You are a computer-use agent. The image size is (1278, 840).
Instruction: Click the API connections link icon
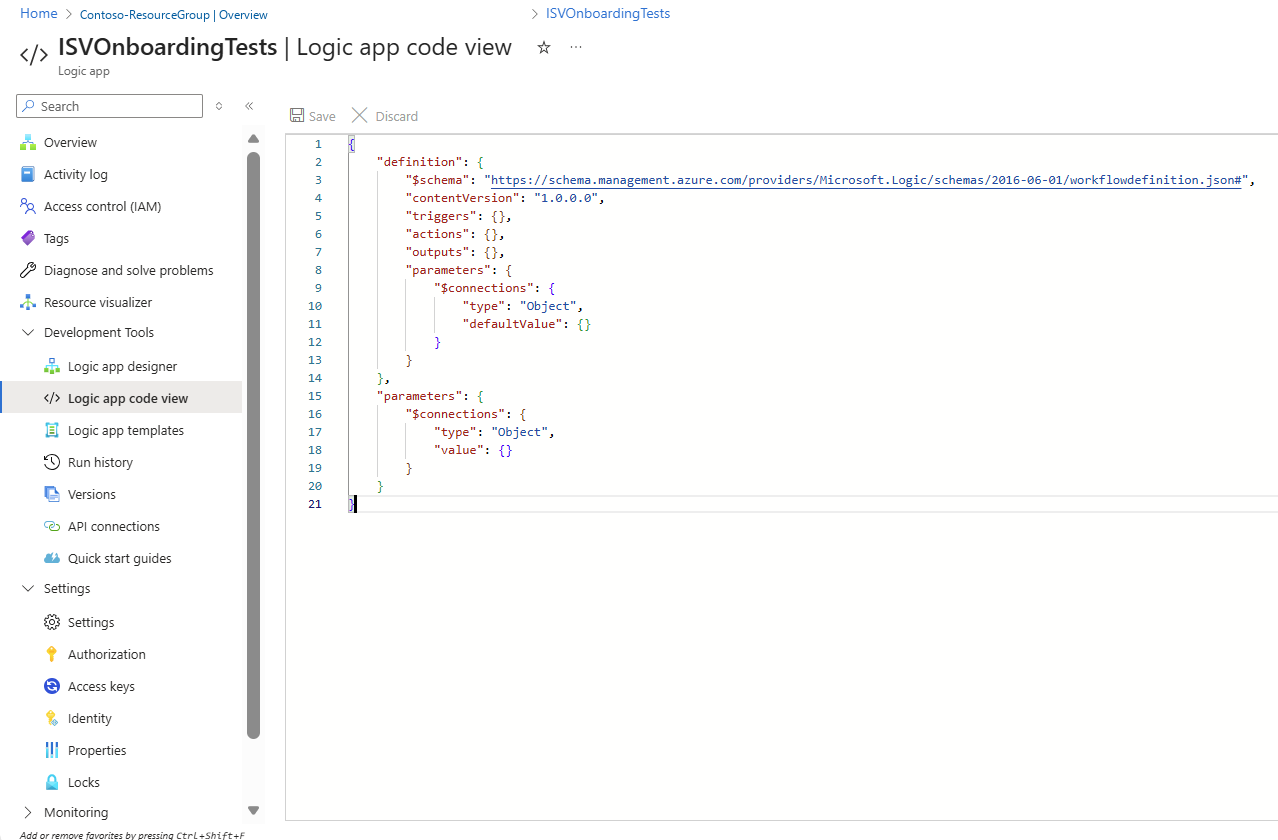52,526
